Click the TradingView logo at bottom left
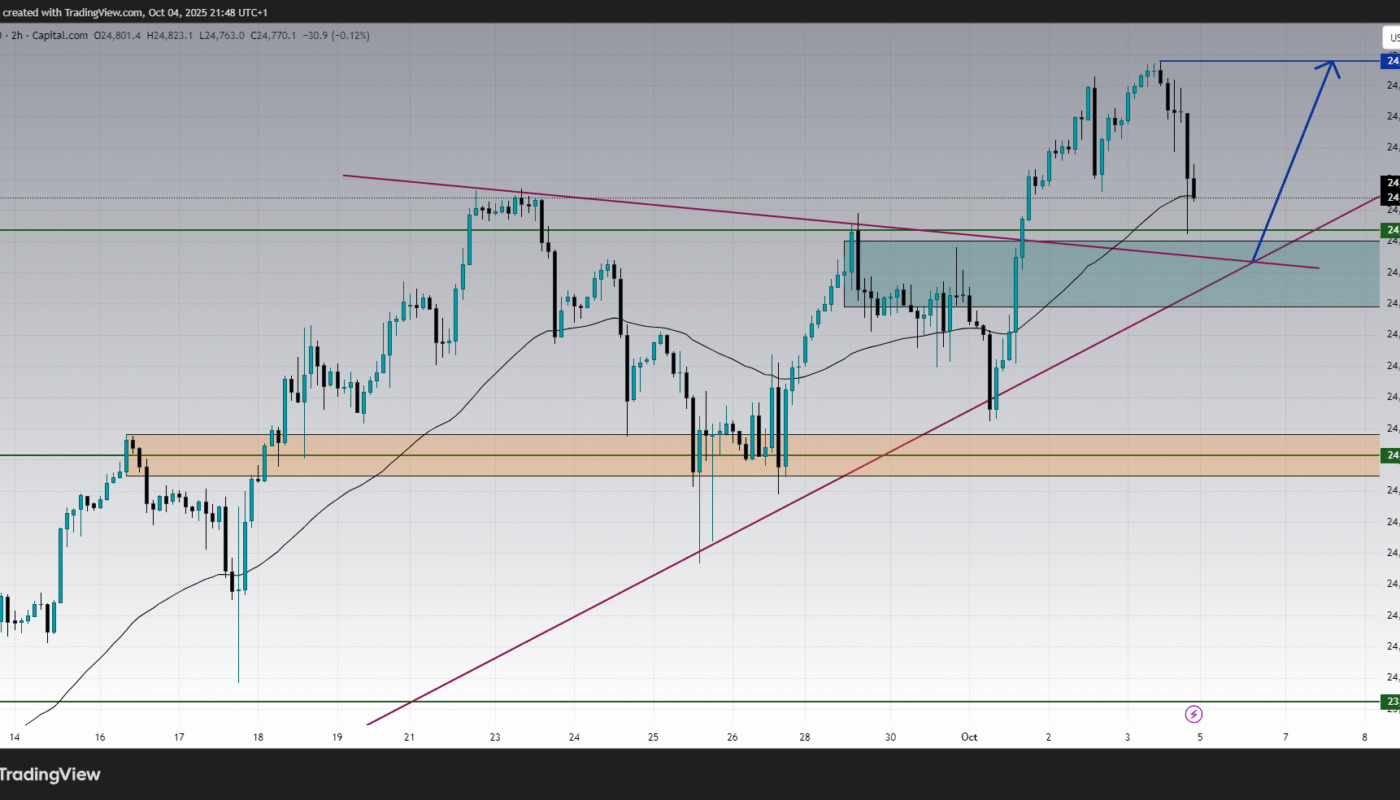Screen dimensions: 1400x800 coord(52,774)
